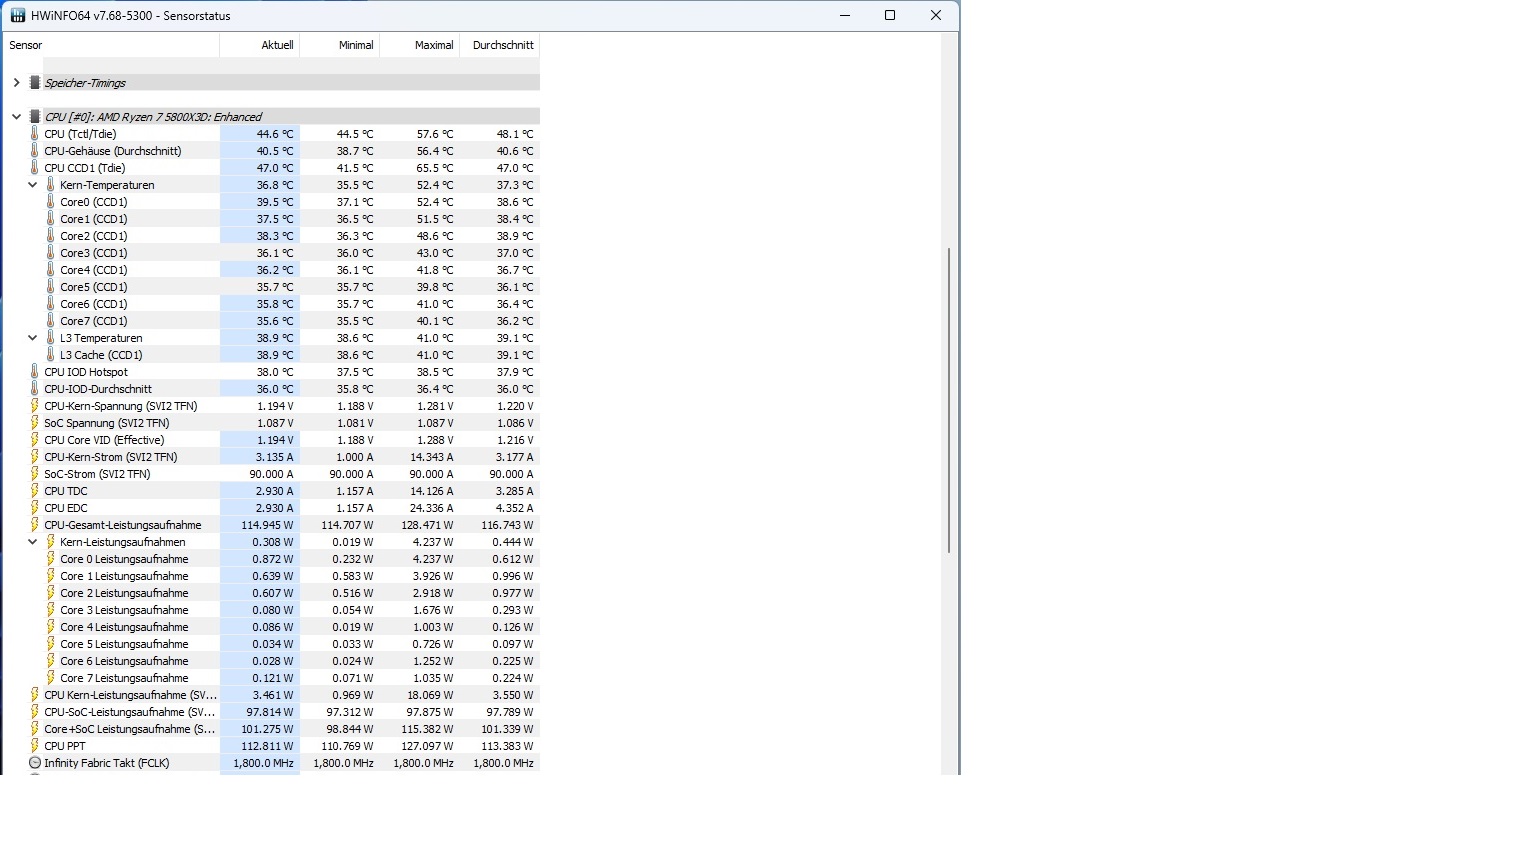Click thermometer icon for CPU-IOD-Durchschnitt

(x=35, y=389)
